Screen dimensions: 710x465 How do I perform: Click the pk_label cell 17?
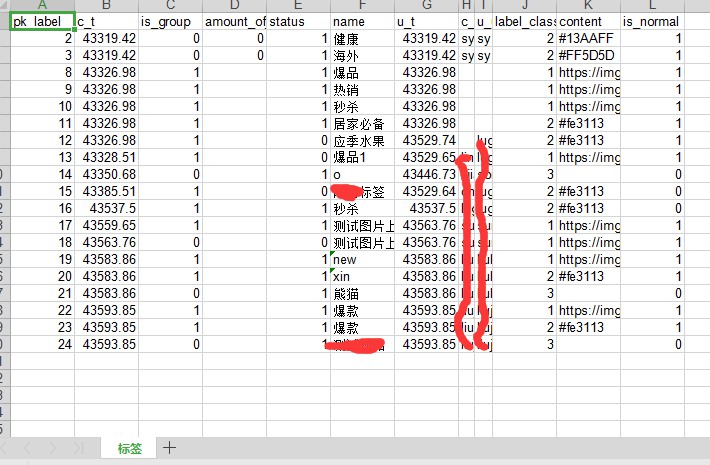point(43,225)
